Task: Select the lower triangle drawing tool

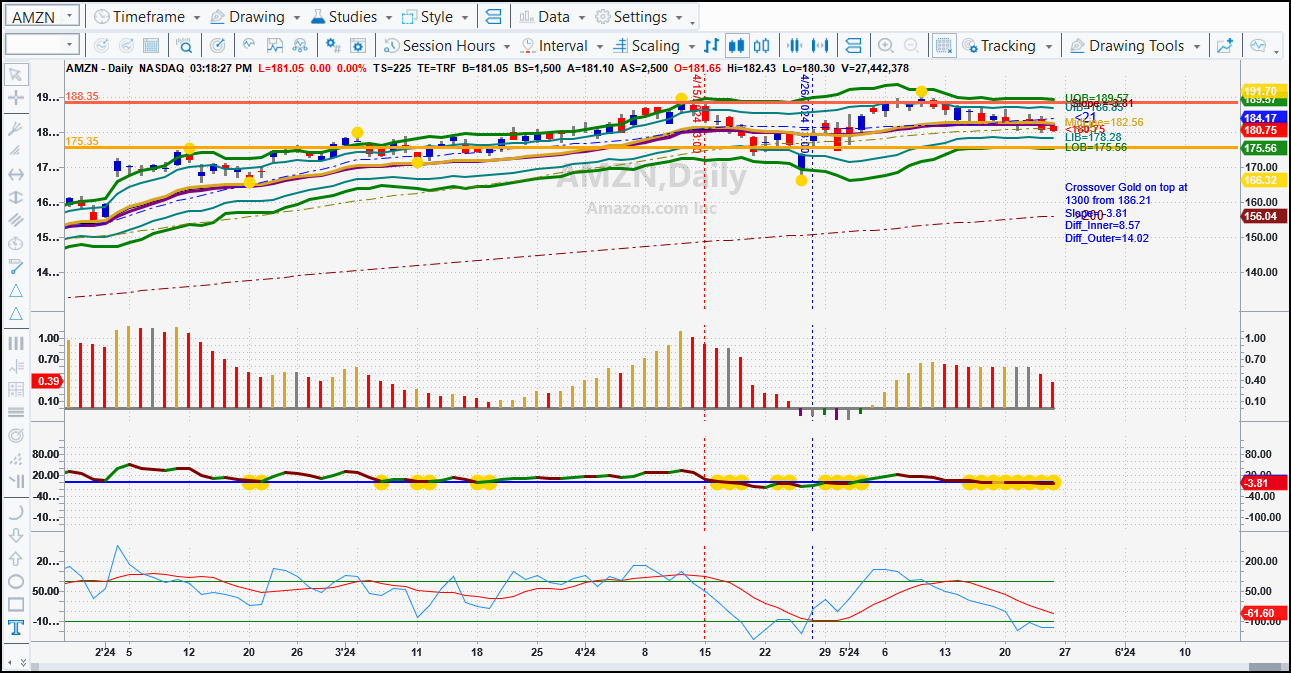Action: click(16, 314)
